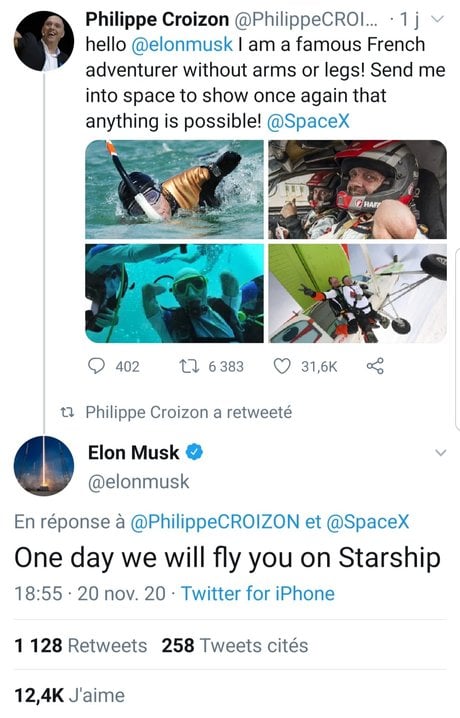460x718 pixels.
Task: View the 258 Tweets cités list
Action: click(235, 646)
